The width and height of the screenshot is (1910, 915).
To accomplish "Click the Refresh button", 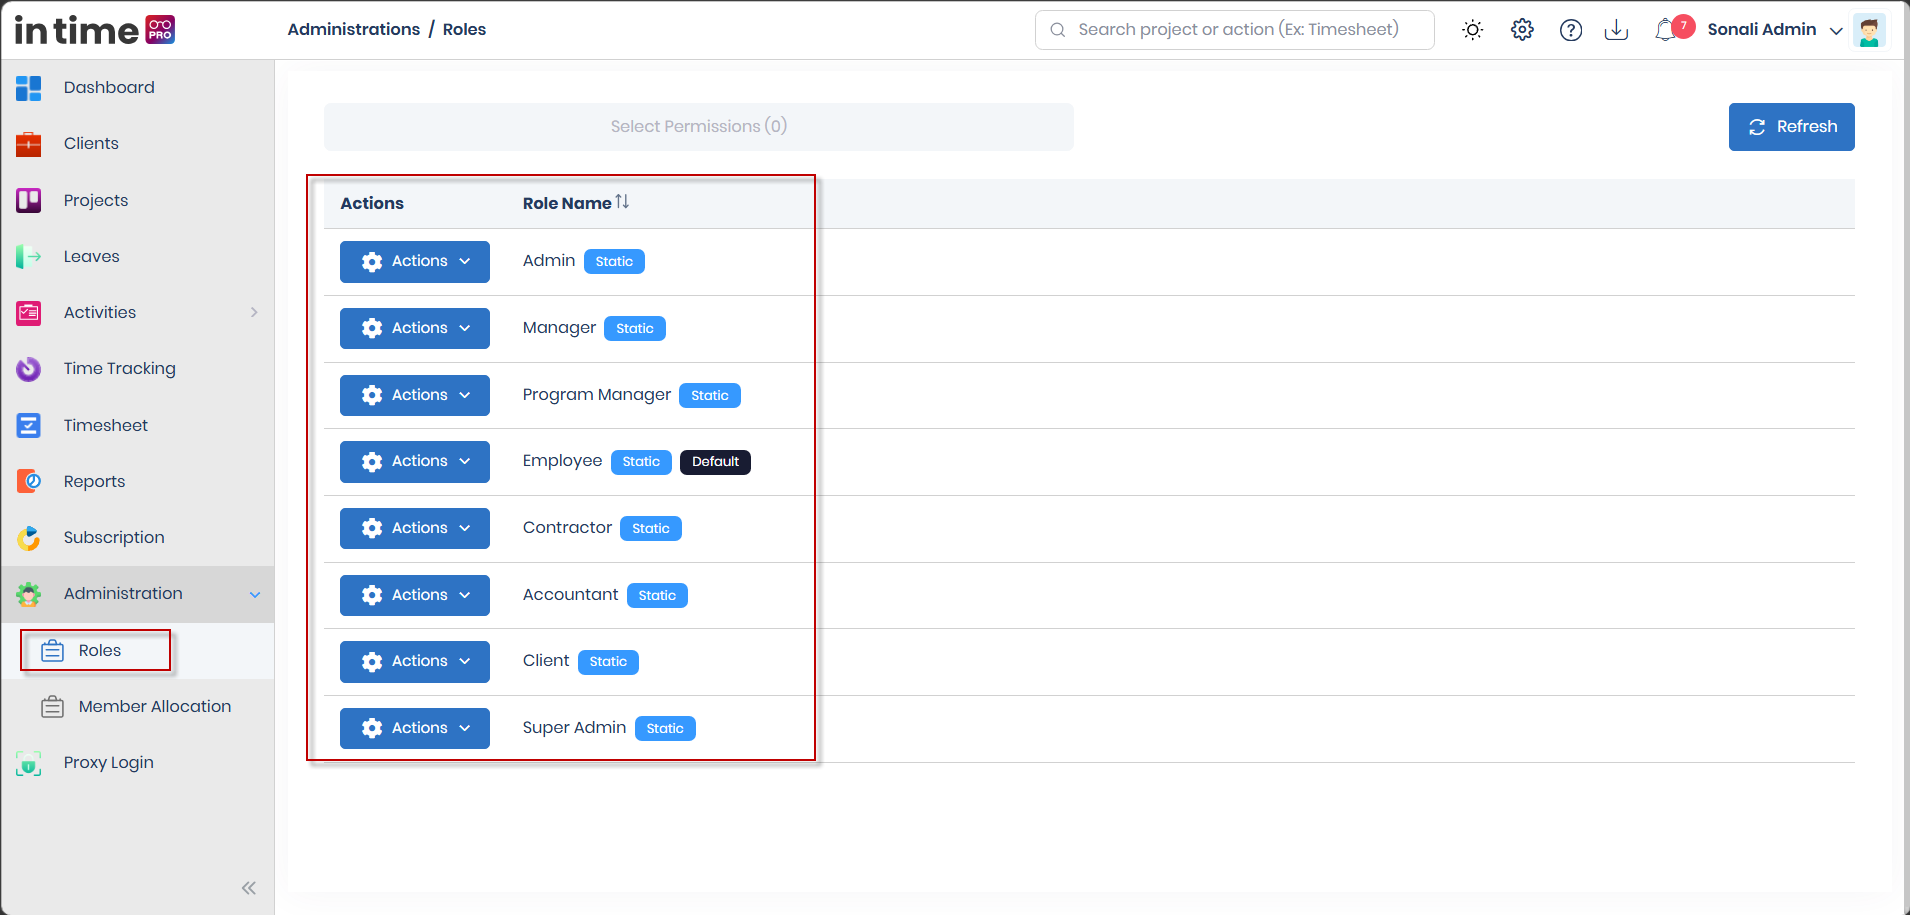I will [x=1791, y=127].
